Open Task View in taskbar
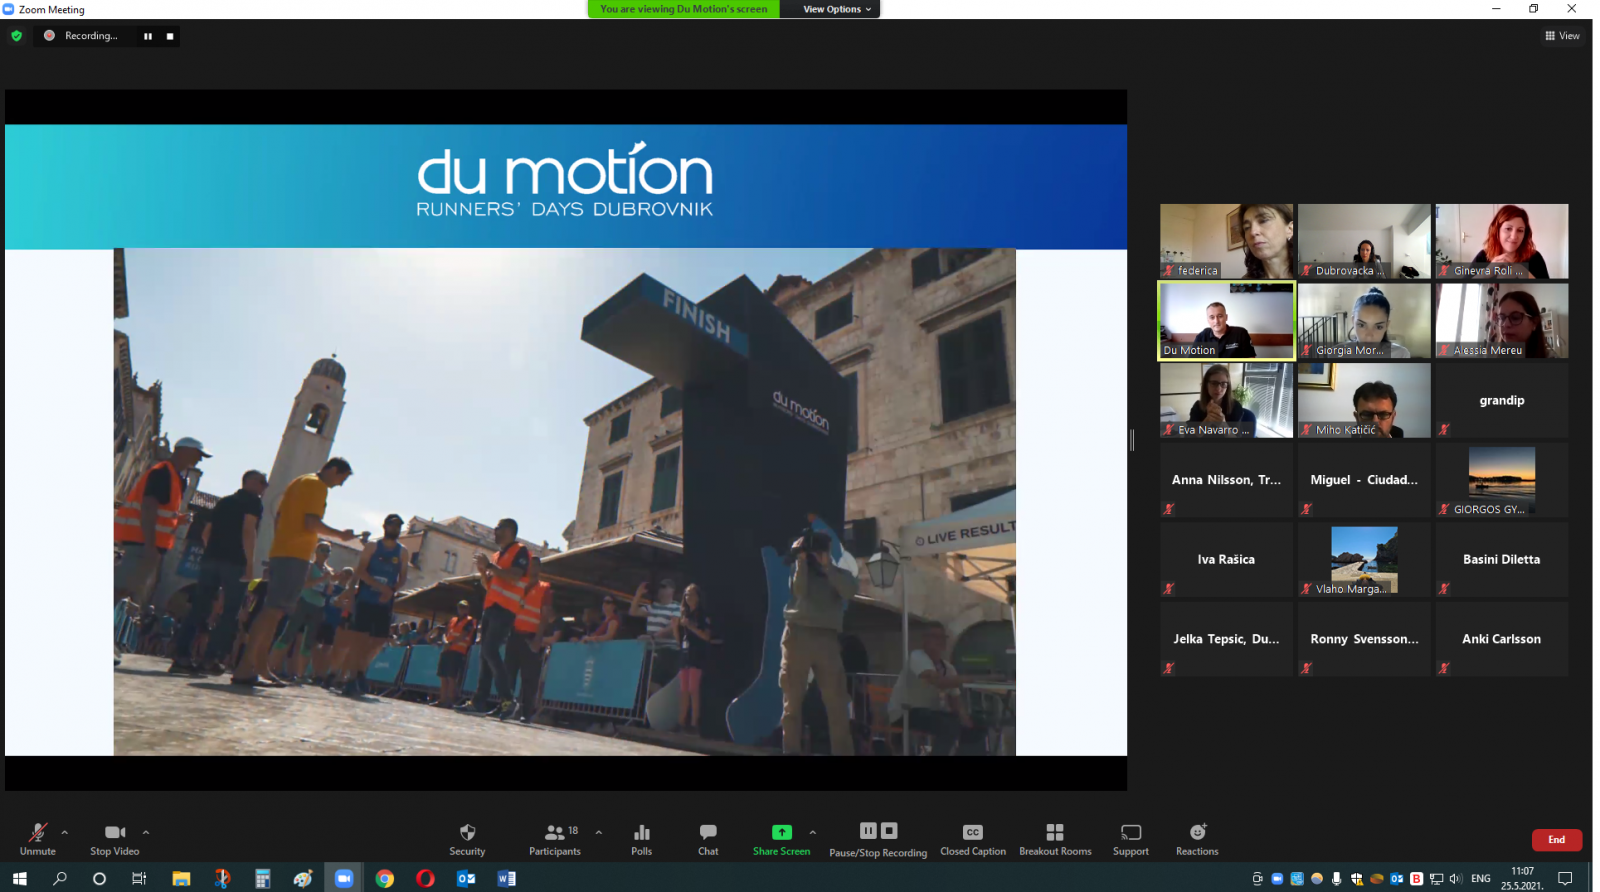Image resolution: width=1600 pixels, height=892 pixels. coord(139,878)
